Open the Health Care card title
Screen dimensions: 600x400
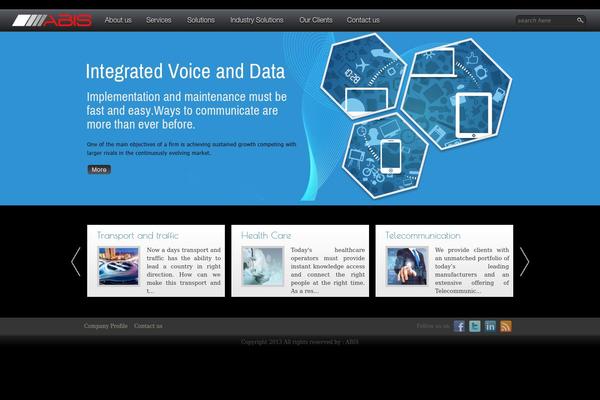[266, 235]
